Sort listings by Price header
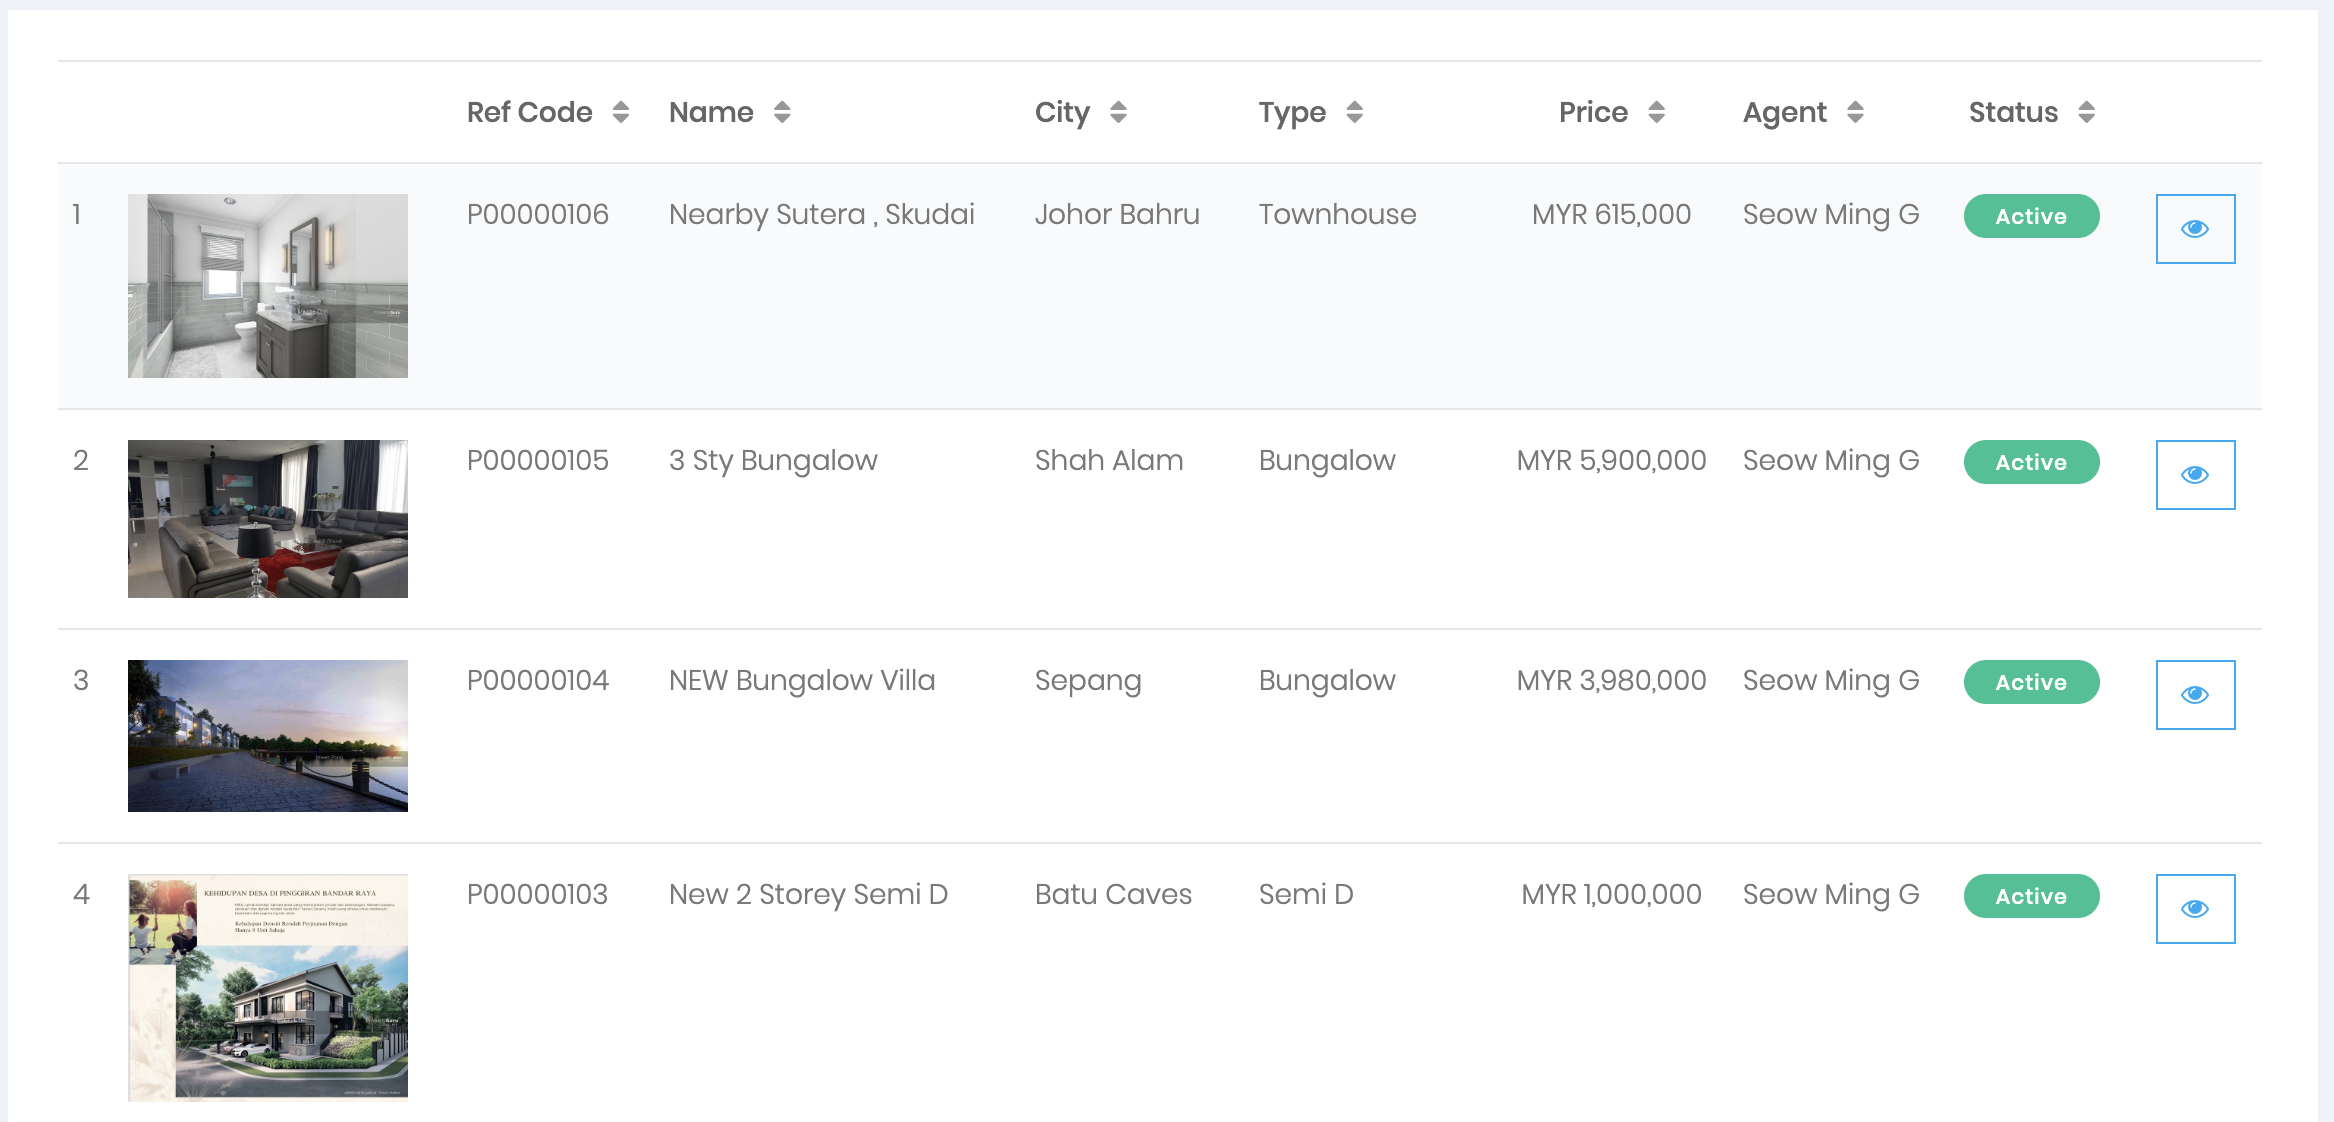This screenshot has height=1122, width=2334. pyautogui.click(x=1656, y=112)
